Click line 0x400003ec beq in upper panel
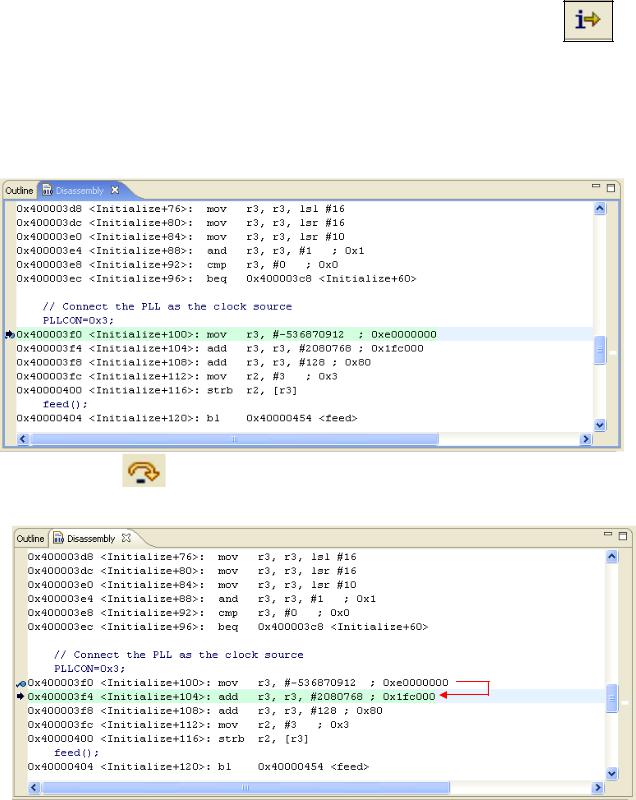The height and width of the screenshot is (800, 636). pos(216,279)
